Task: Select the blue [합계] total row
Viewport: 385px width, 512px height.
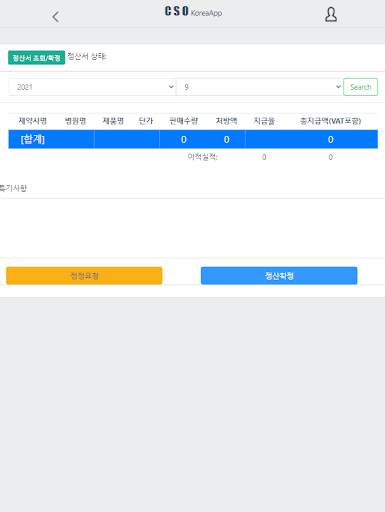Action: tap(193, 139)
